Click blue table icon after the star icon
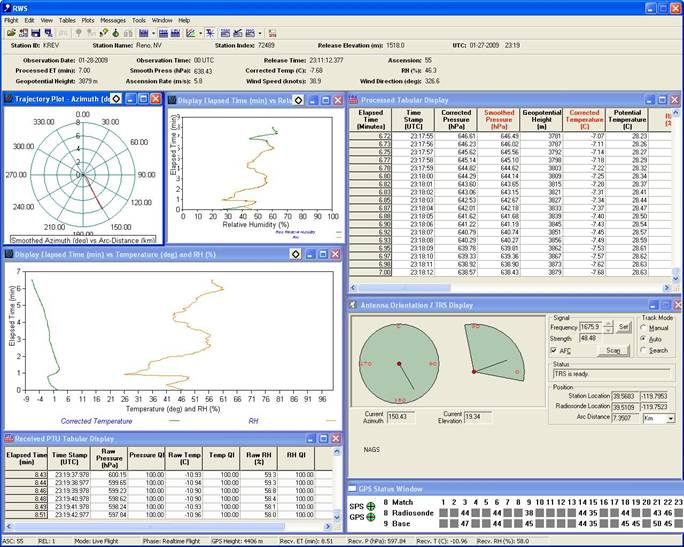This screenshot has width=684, height=547. 225,33
